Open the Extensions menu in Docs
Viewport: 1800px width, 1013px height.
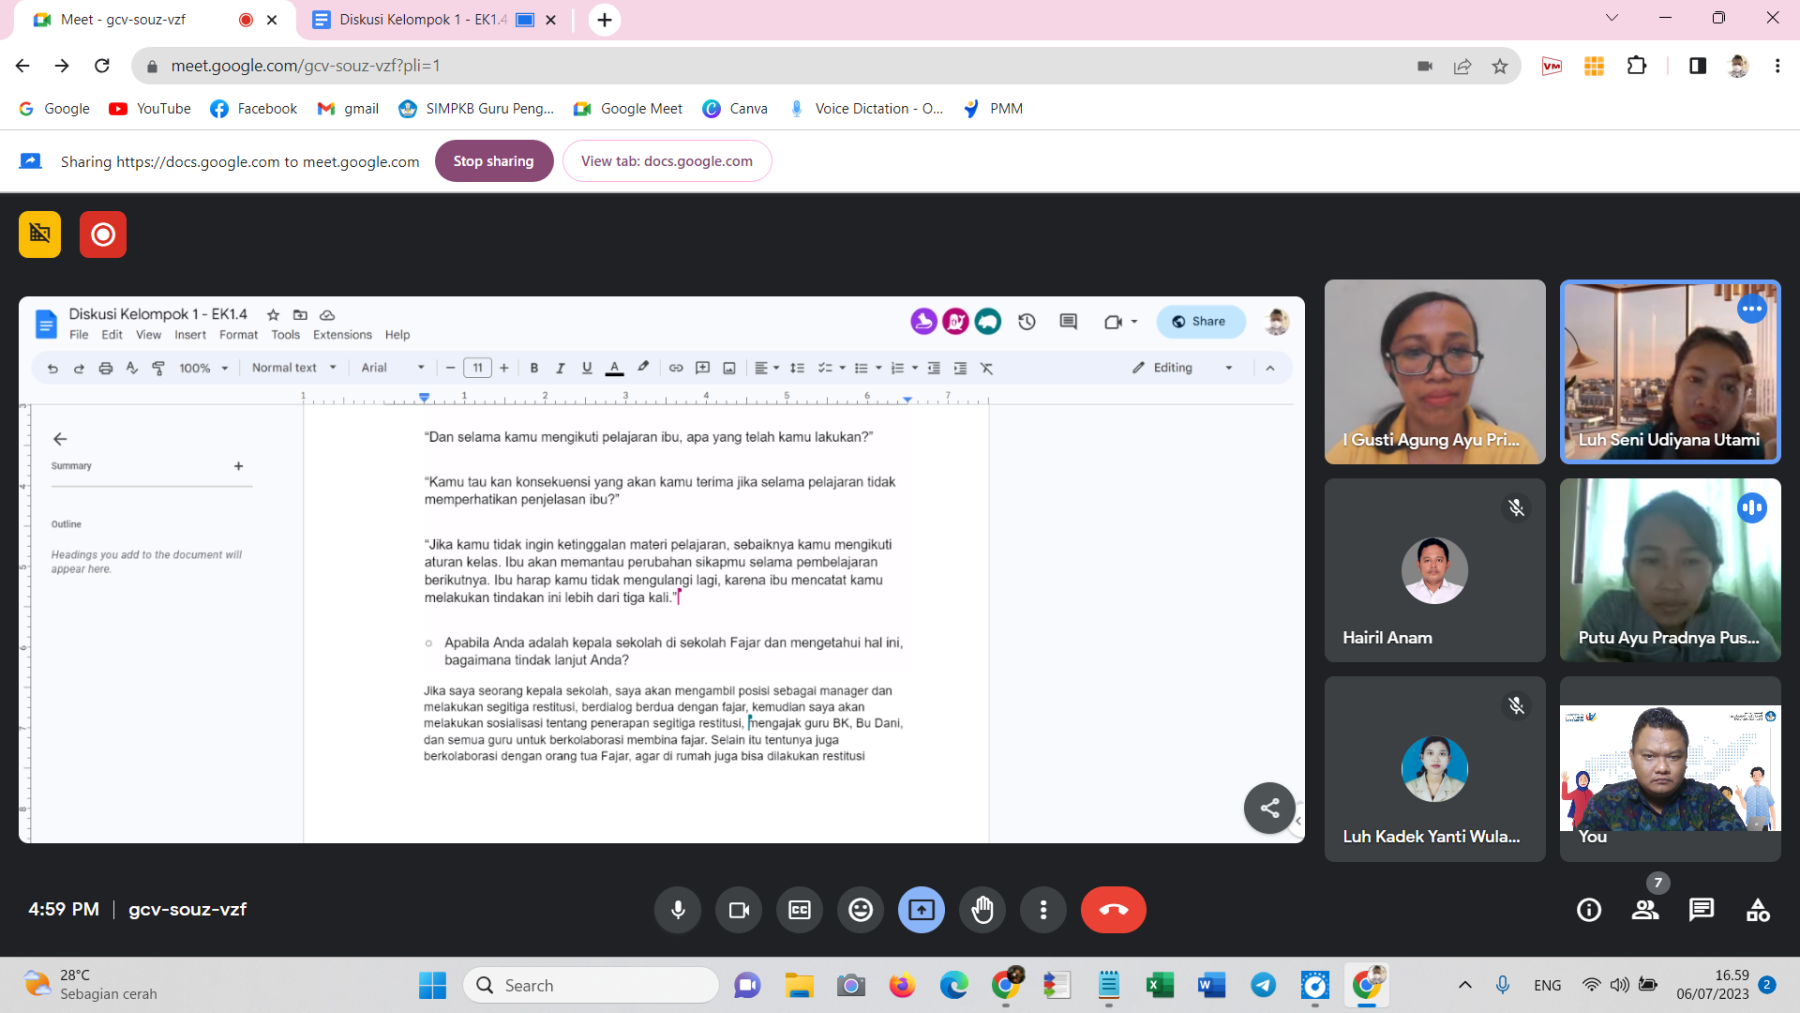coord(342,335)
